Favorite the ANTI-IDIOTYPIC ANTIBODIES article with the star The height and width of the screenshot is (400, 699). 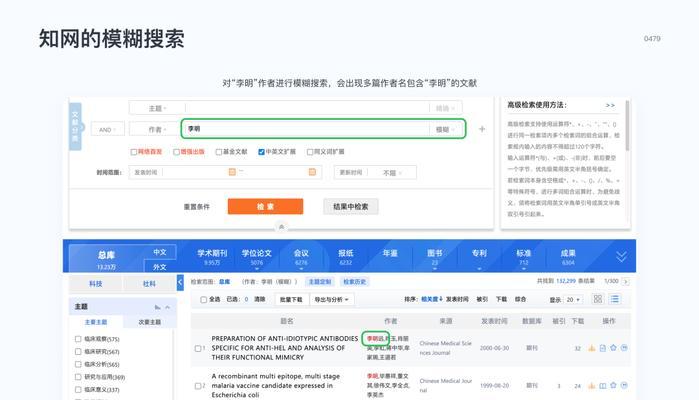(x=613, y=348)
